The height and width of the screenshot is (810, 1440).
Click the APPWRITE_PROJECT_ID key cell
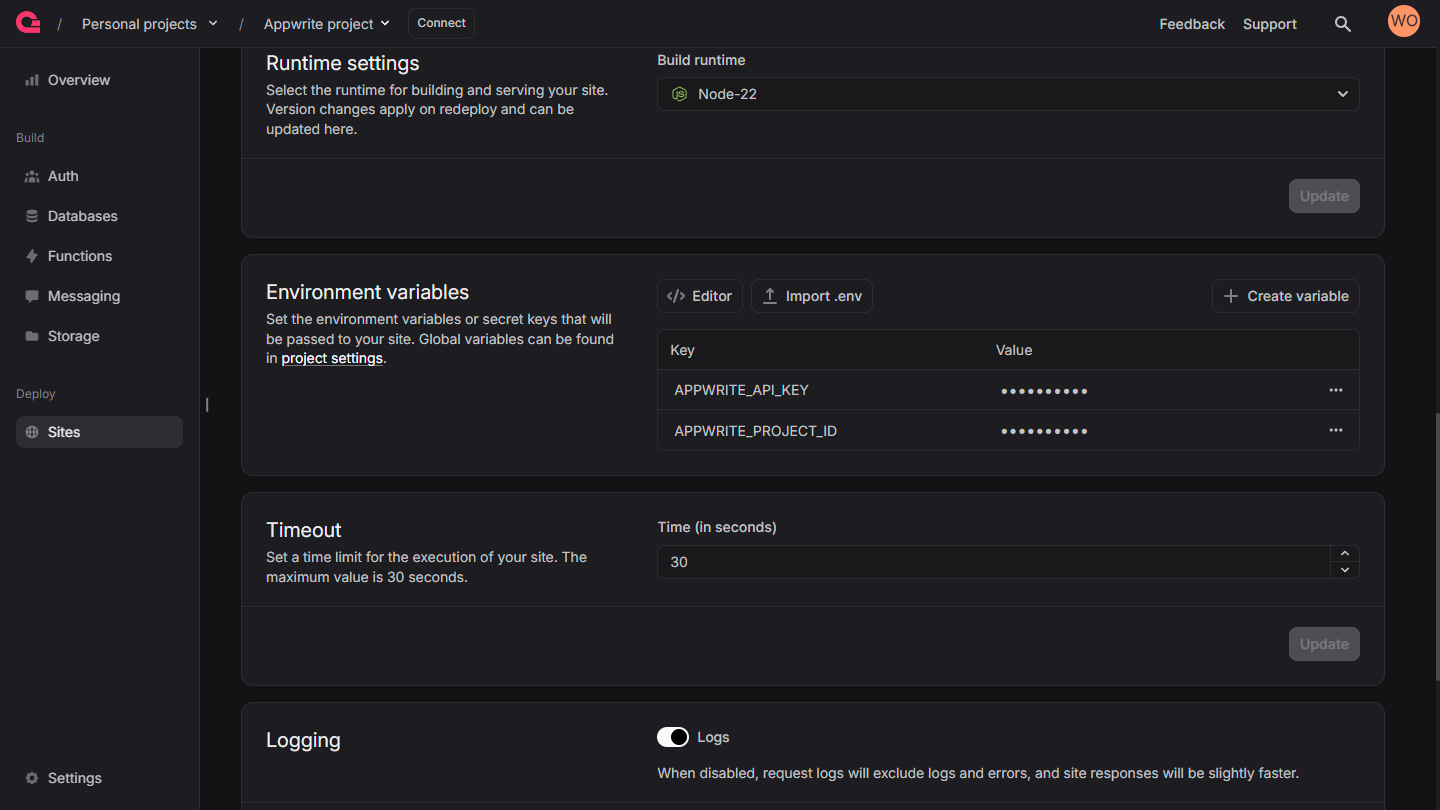pos(756,431)
